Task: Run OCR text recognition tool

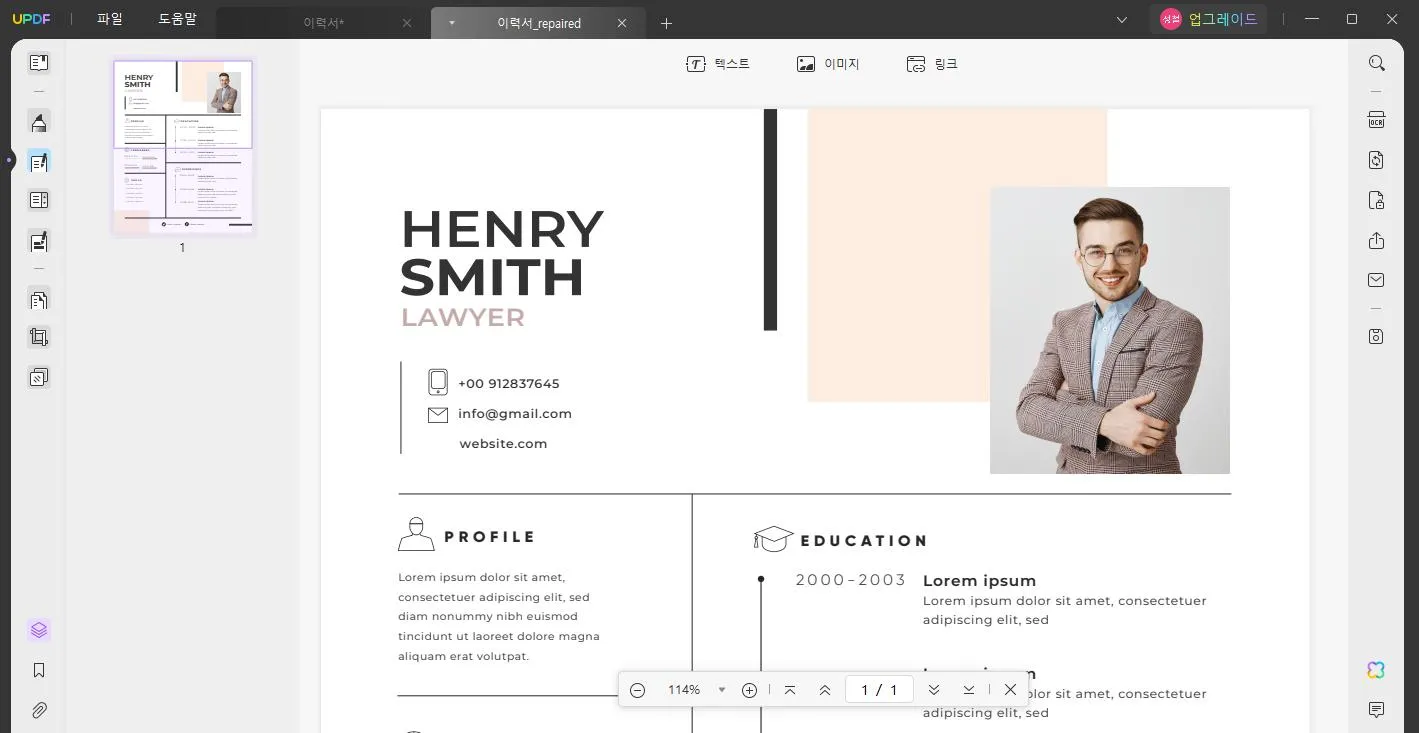Action: tap(1377, 120)
